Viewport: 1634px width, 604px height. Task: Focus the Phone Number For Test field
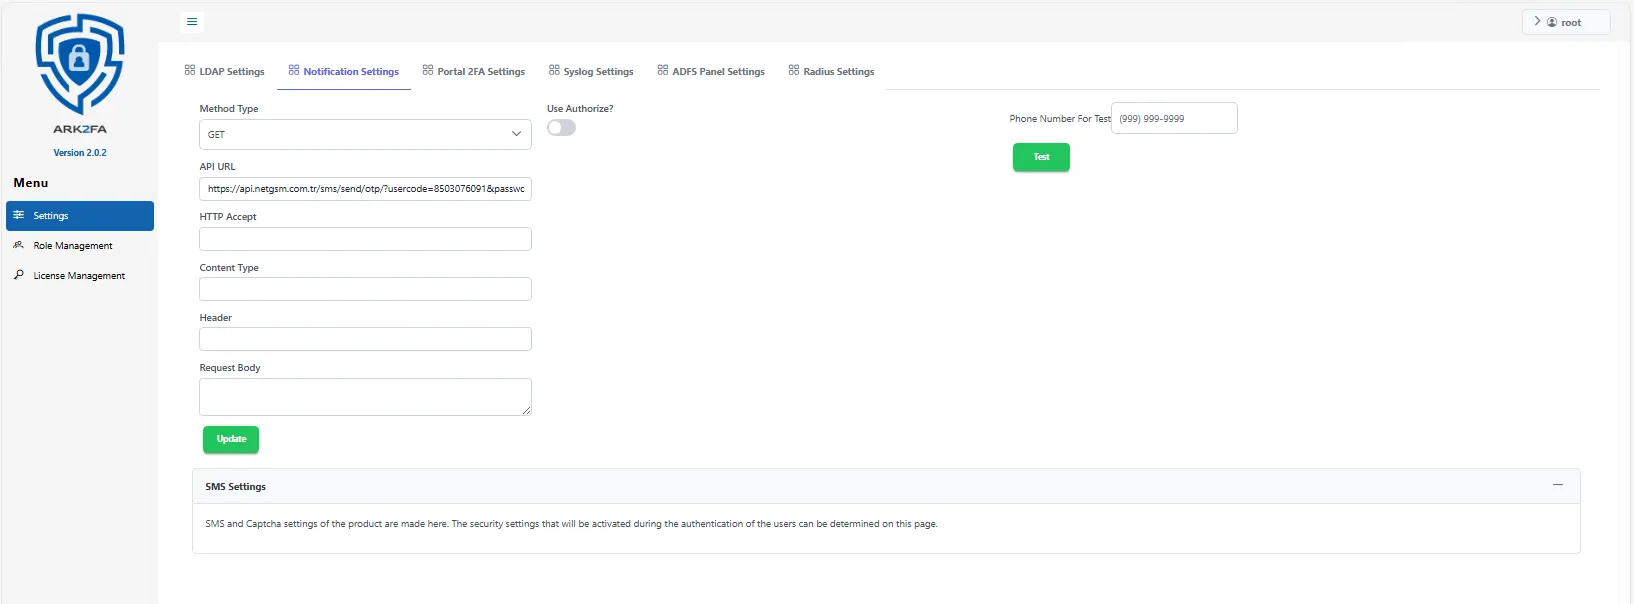pos(1173,118)
